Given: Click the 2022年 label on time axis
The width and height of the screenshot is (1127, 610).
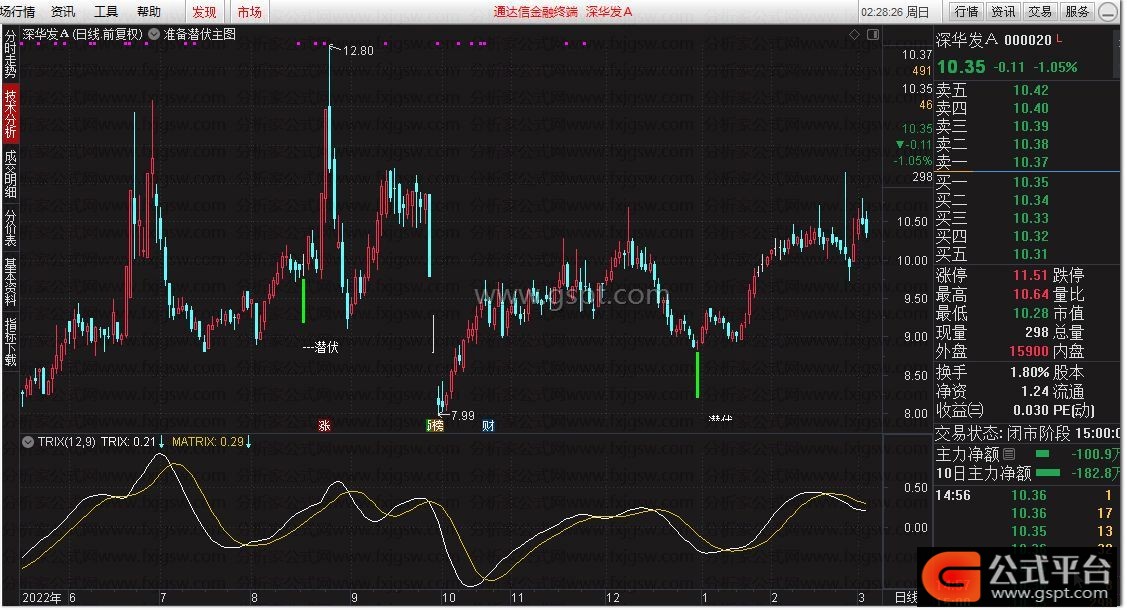Looking at the screenshot, I should [x=42, y=598].
